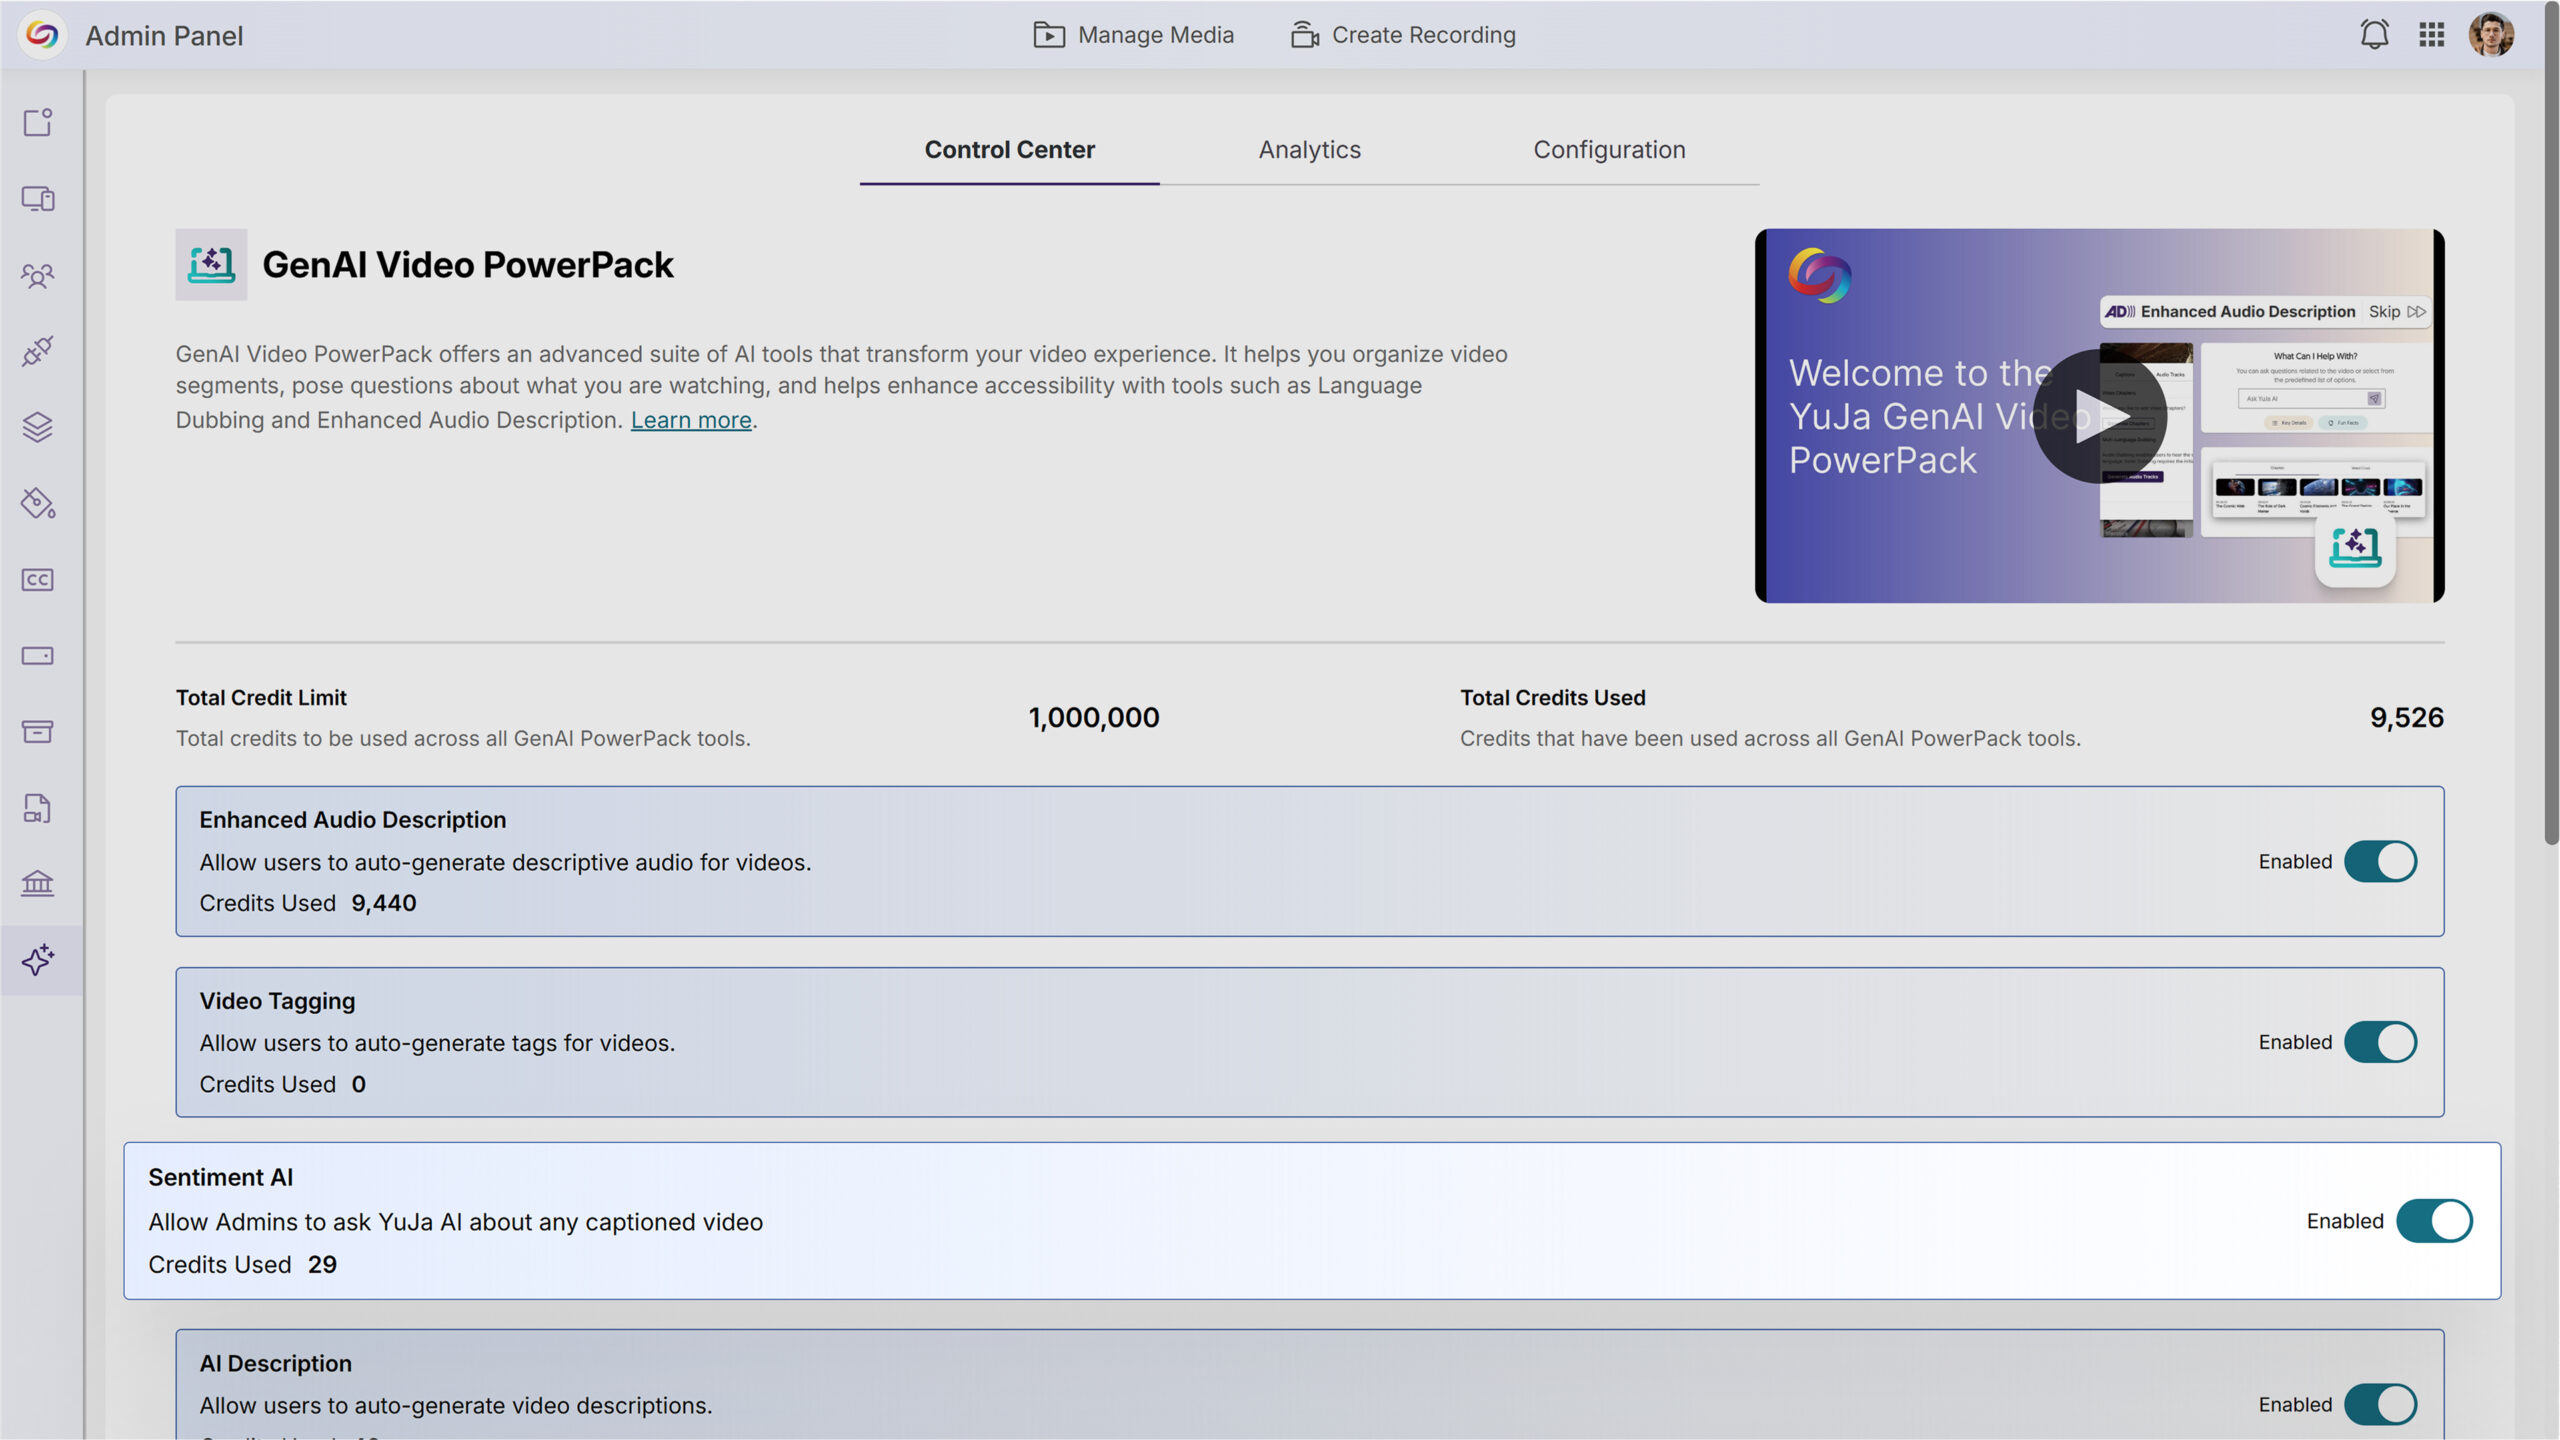Image resolution: width=2560 pixels, height=1440 pixels.
Task: Open the AI sparkle sidebar icon
Action: (x=38, y=960)
